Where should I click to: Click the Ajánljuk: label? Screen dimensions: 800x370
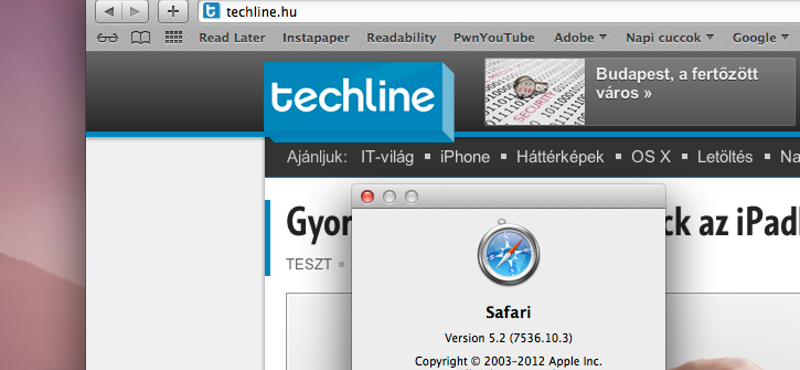317,157
